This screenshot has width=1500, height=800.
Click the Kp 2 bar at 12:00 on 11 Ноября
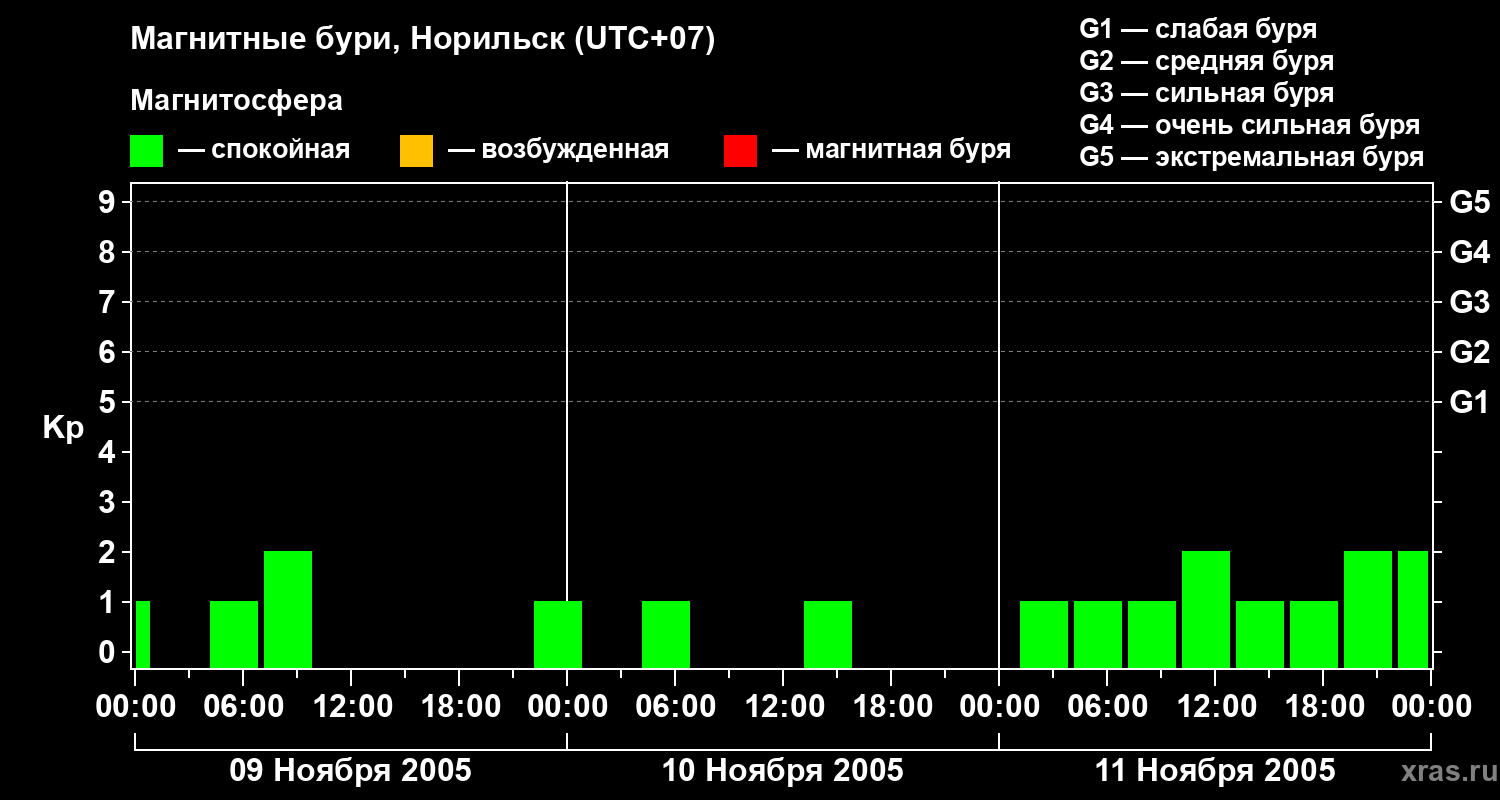pyautogui.click(x=1206, y=609)
